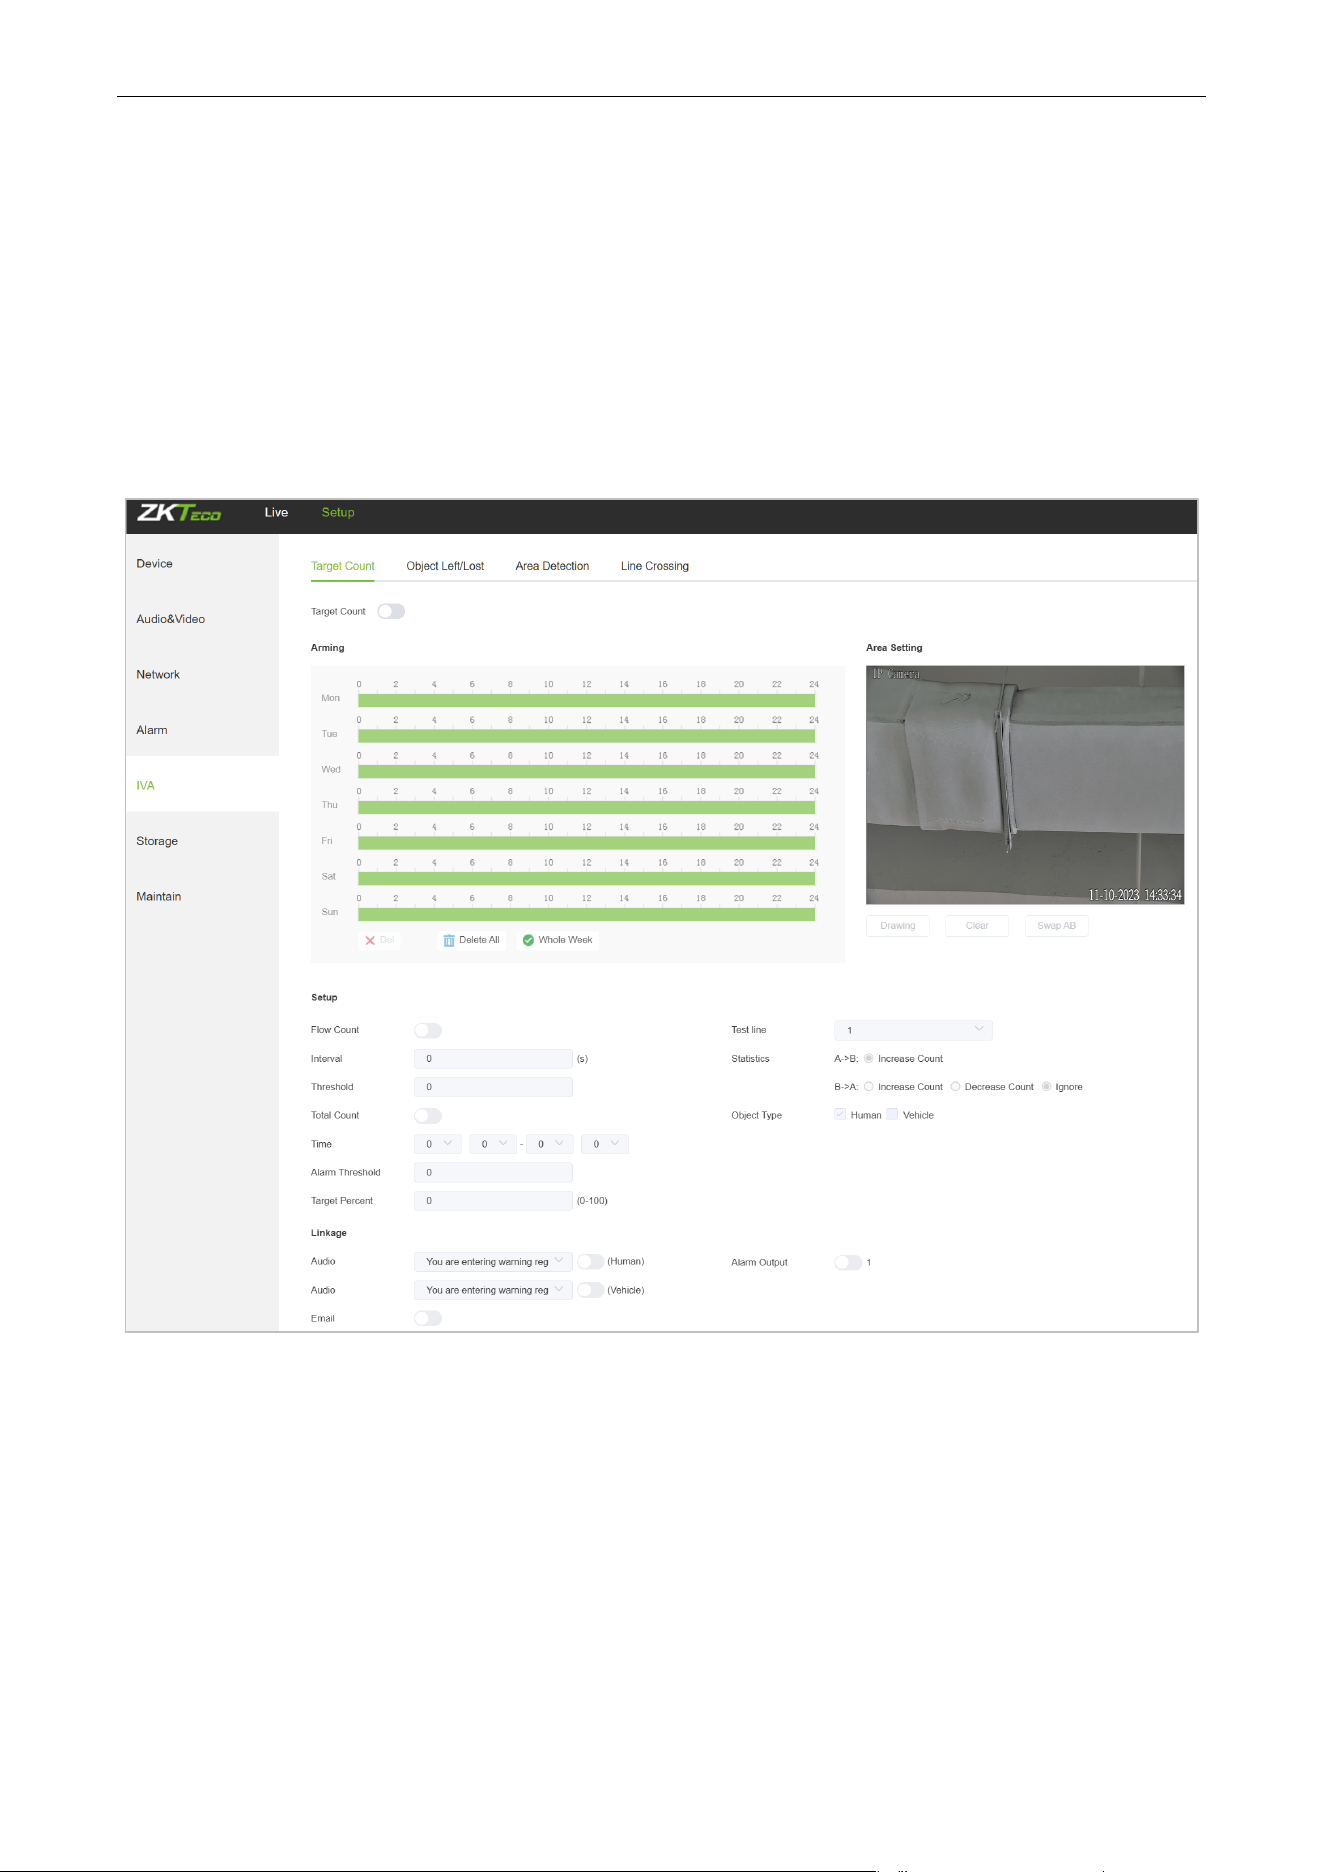Toggle the Vehicle audio linkage switch
The image size is (1324, 1872).
point(591,1291)
